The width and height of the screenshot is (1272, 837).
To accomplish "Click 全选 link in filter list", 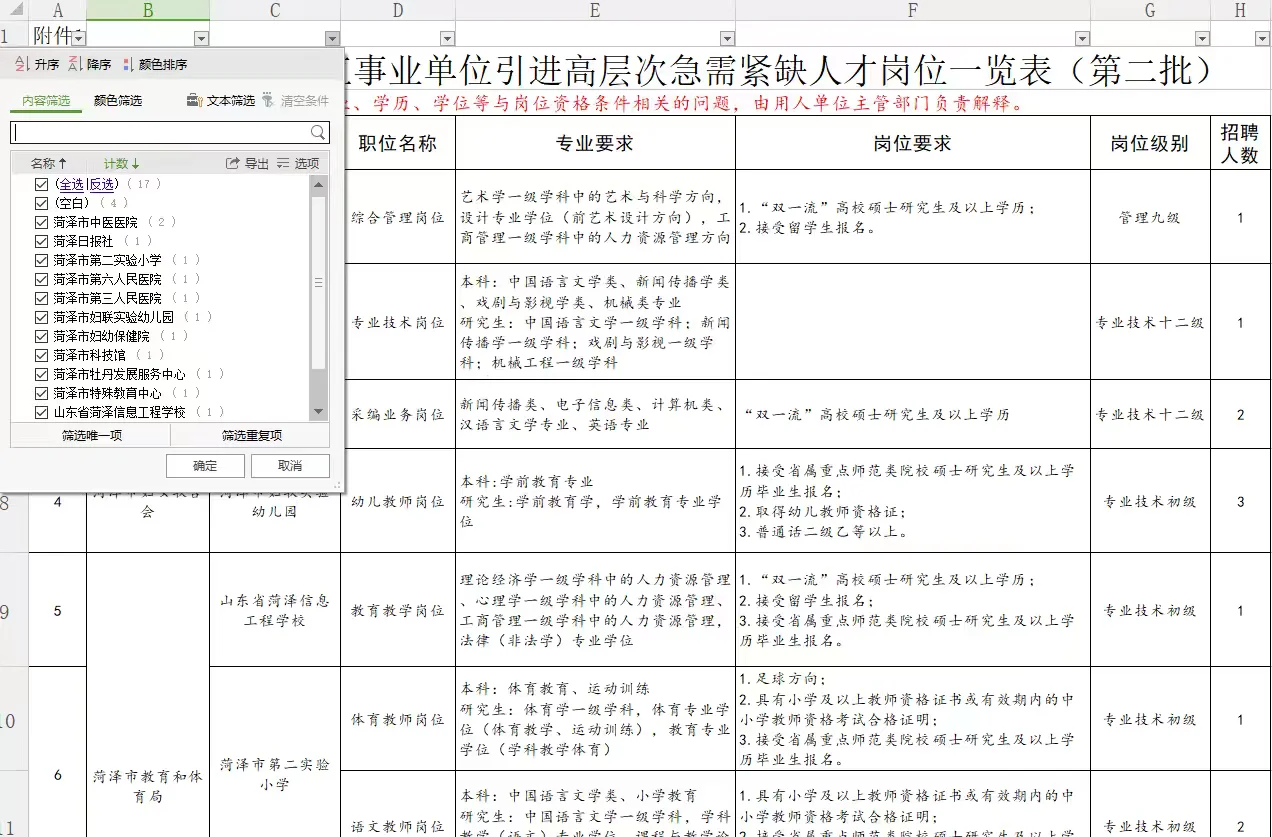I will pos(71,184).
